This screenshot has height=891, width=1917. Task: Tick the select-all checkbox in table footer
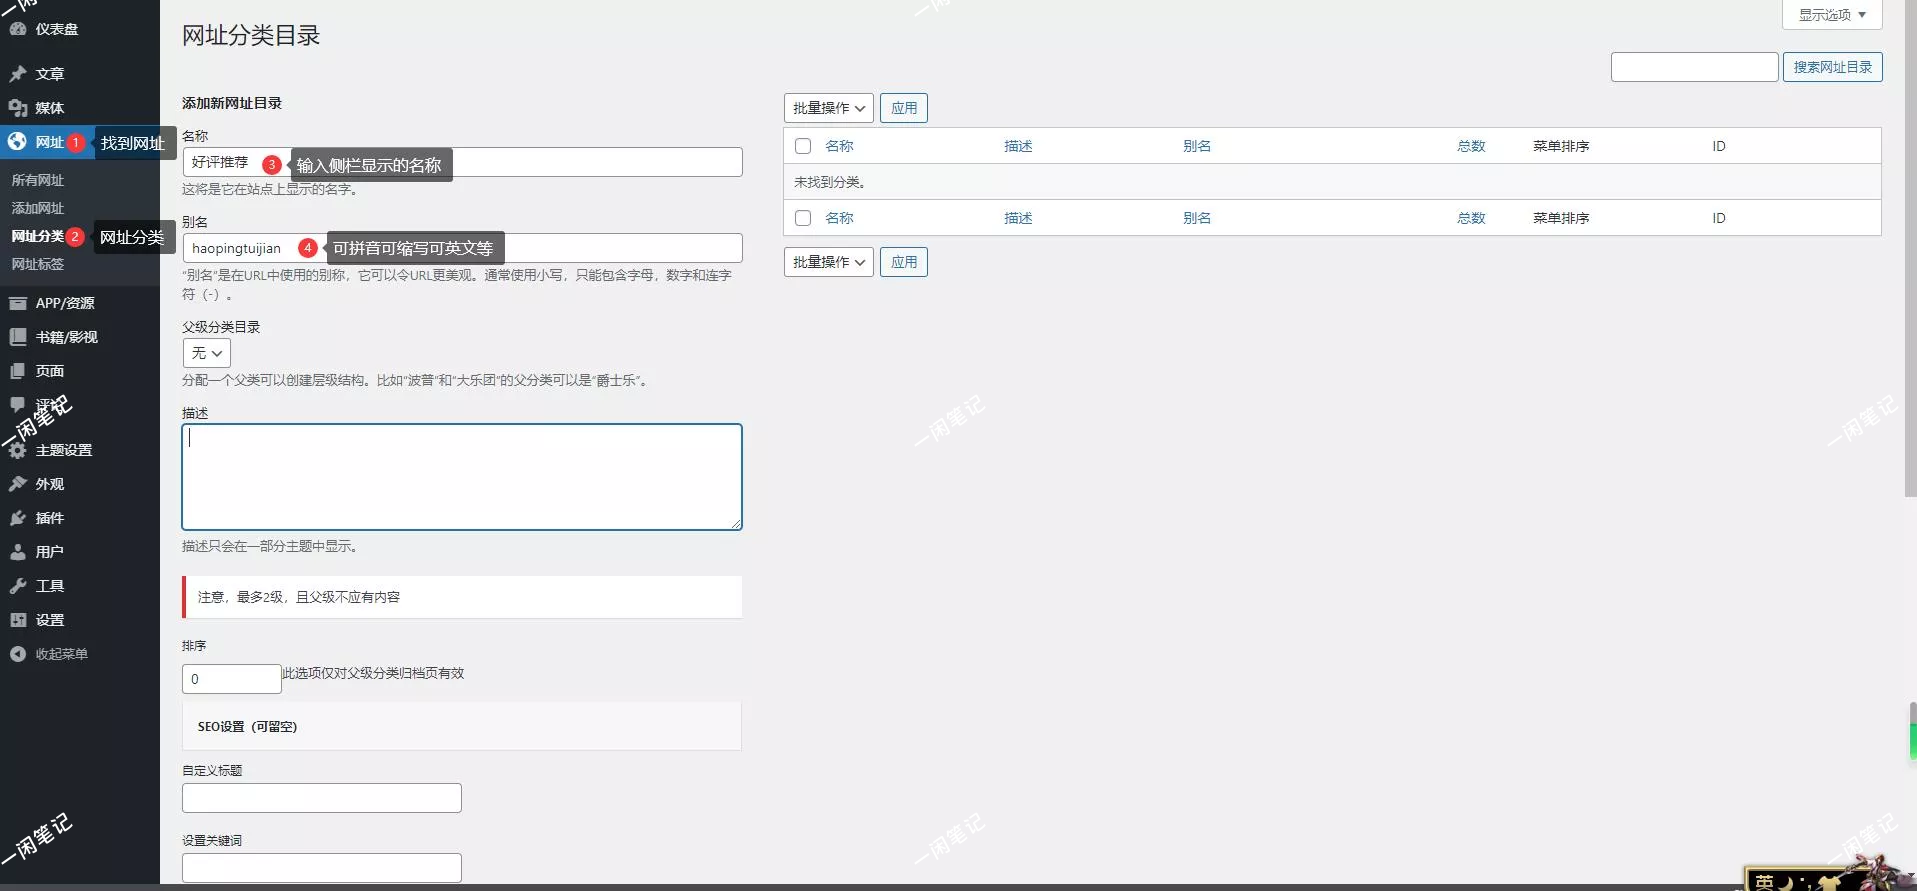pos(803,218)
